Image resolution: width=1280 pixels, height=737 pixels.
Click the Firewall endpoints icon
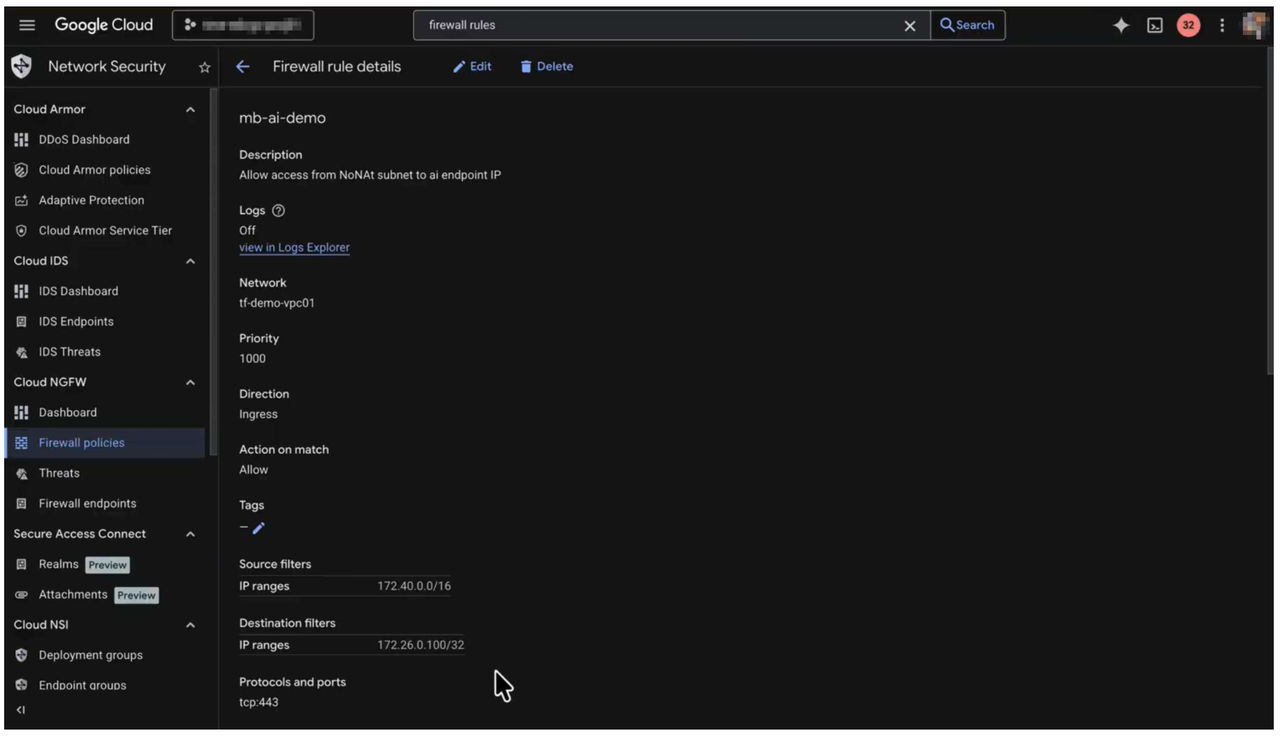[21, 504]
